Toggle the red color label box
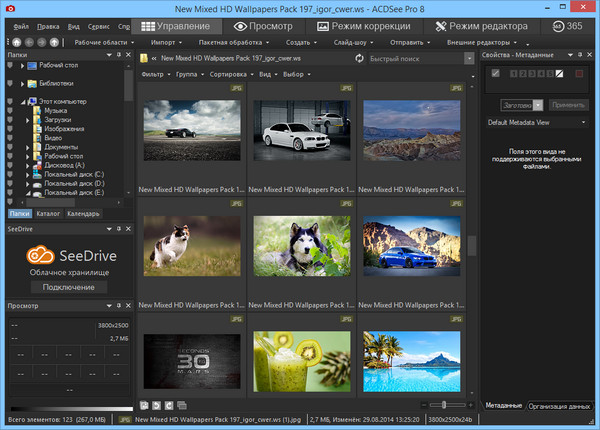The image size is (600, 430). click(579, 75)
